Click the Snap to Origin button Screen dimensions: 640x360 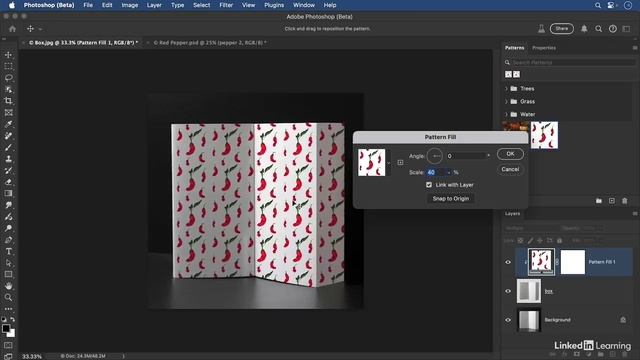point(451,198)
